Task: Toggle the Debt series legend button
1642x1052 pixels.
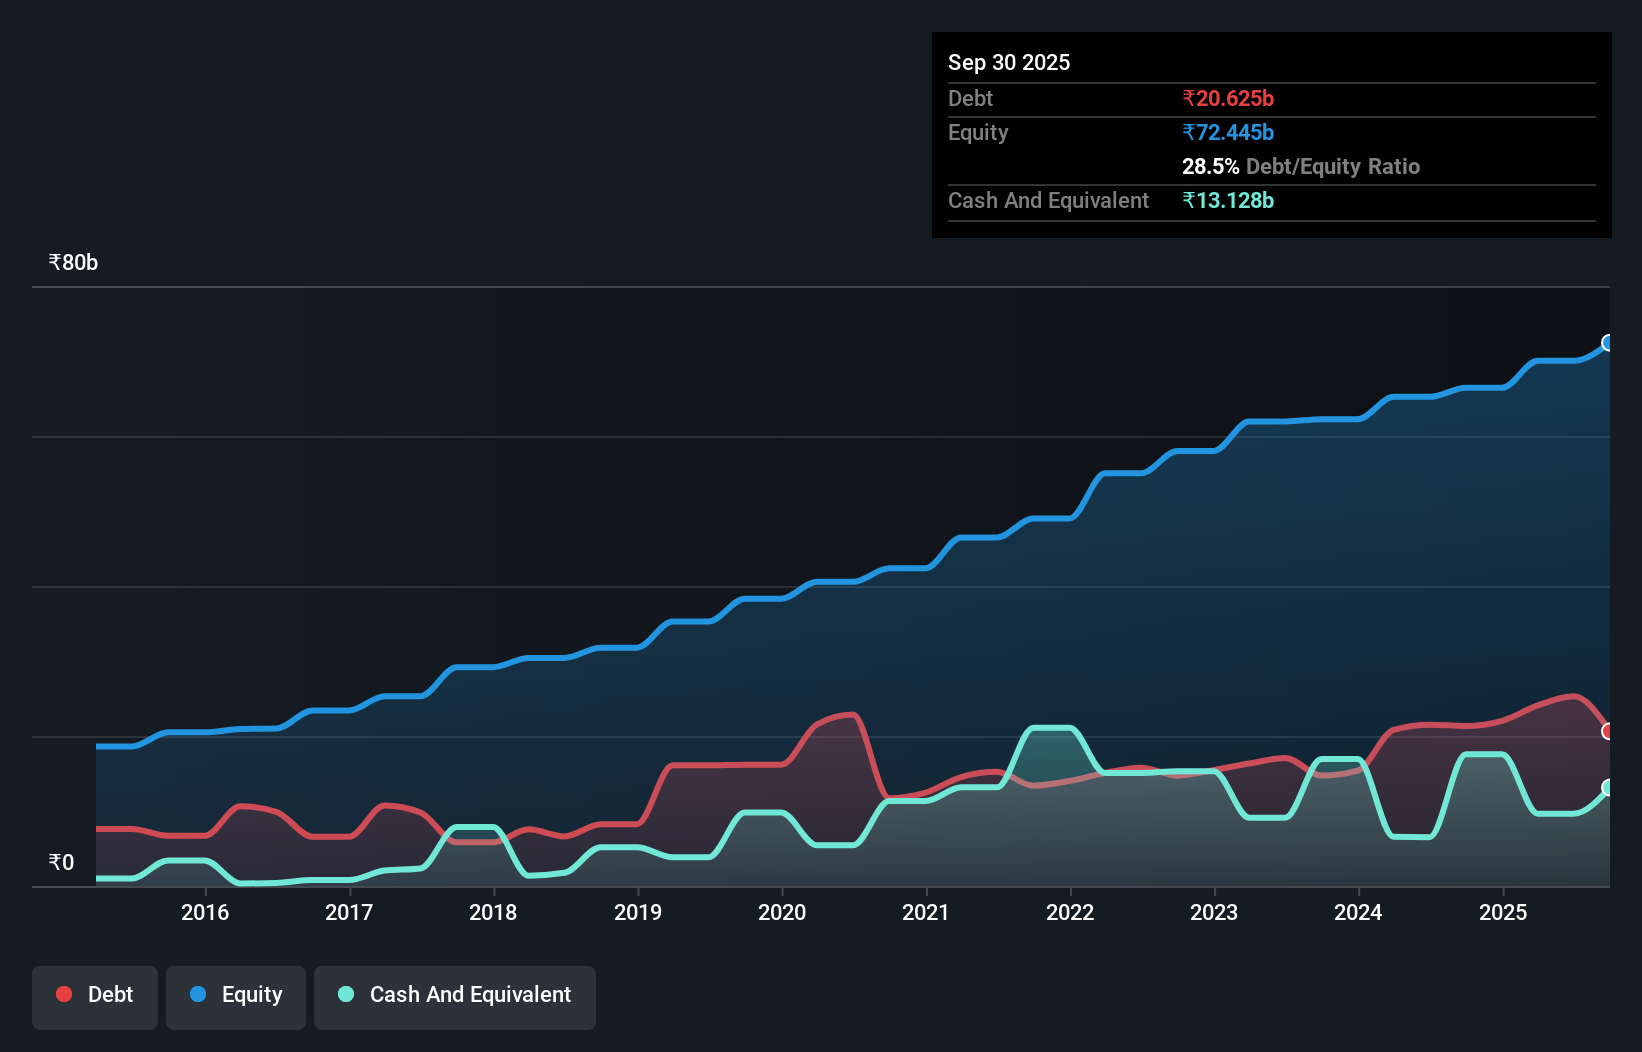Action: tap(95, 997)
